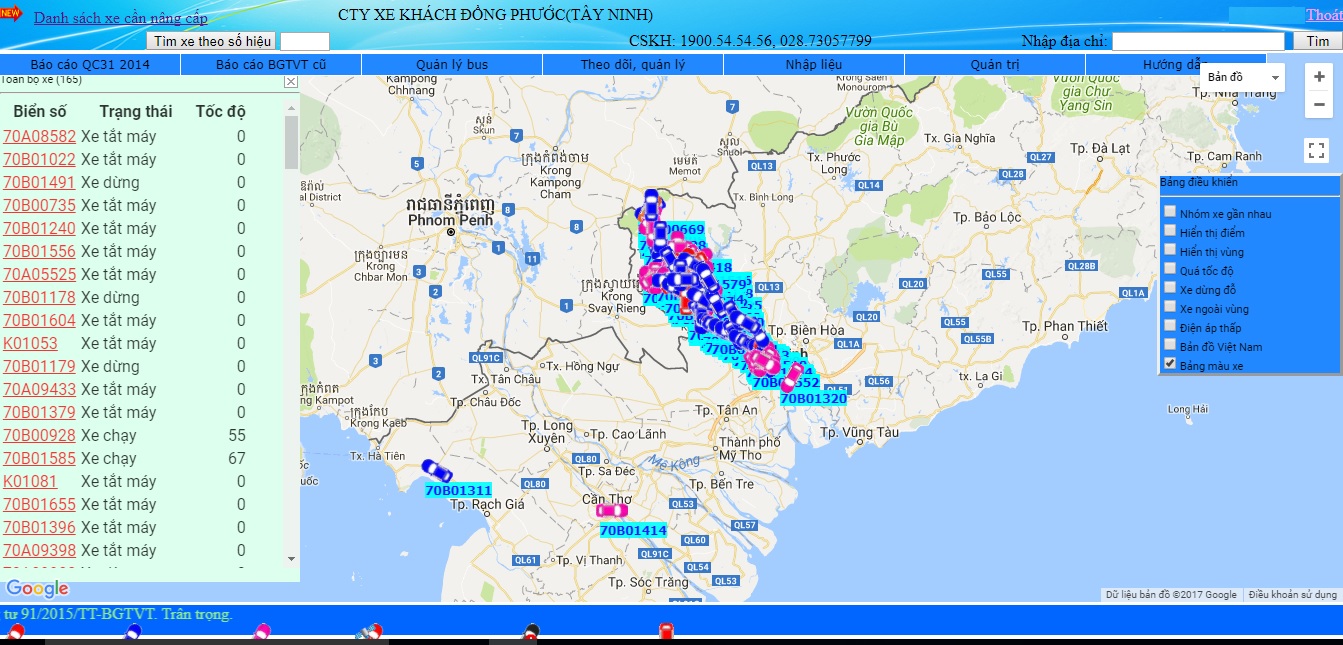Enable Hiển thị điểm checkbox
1343x645 pixels.
pyautogui.click(x=1169, y=231)
